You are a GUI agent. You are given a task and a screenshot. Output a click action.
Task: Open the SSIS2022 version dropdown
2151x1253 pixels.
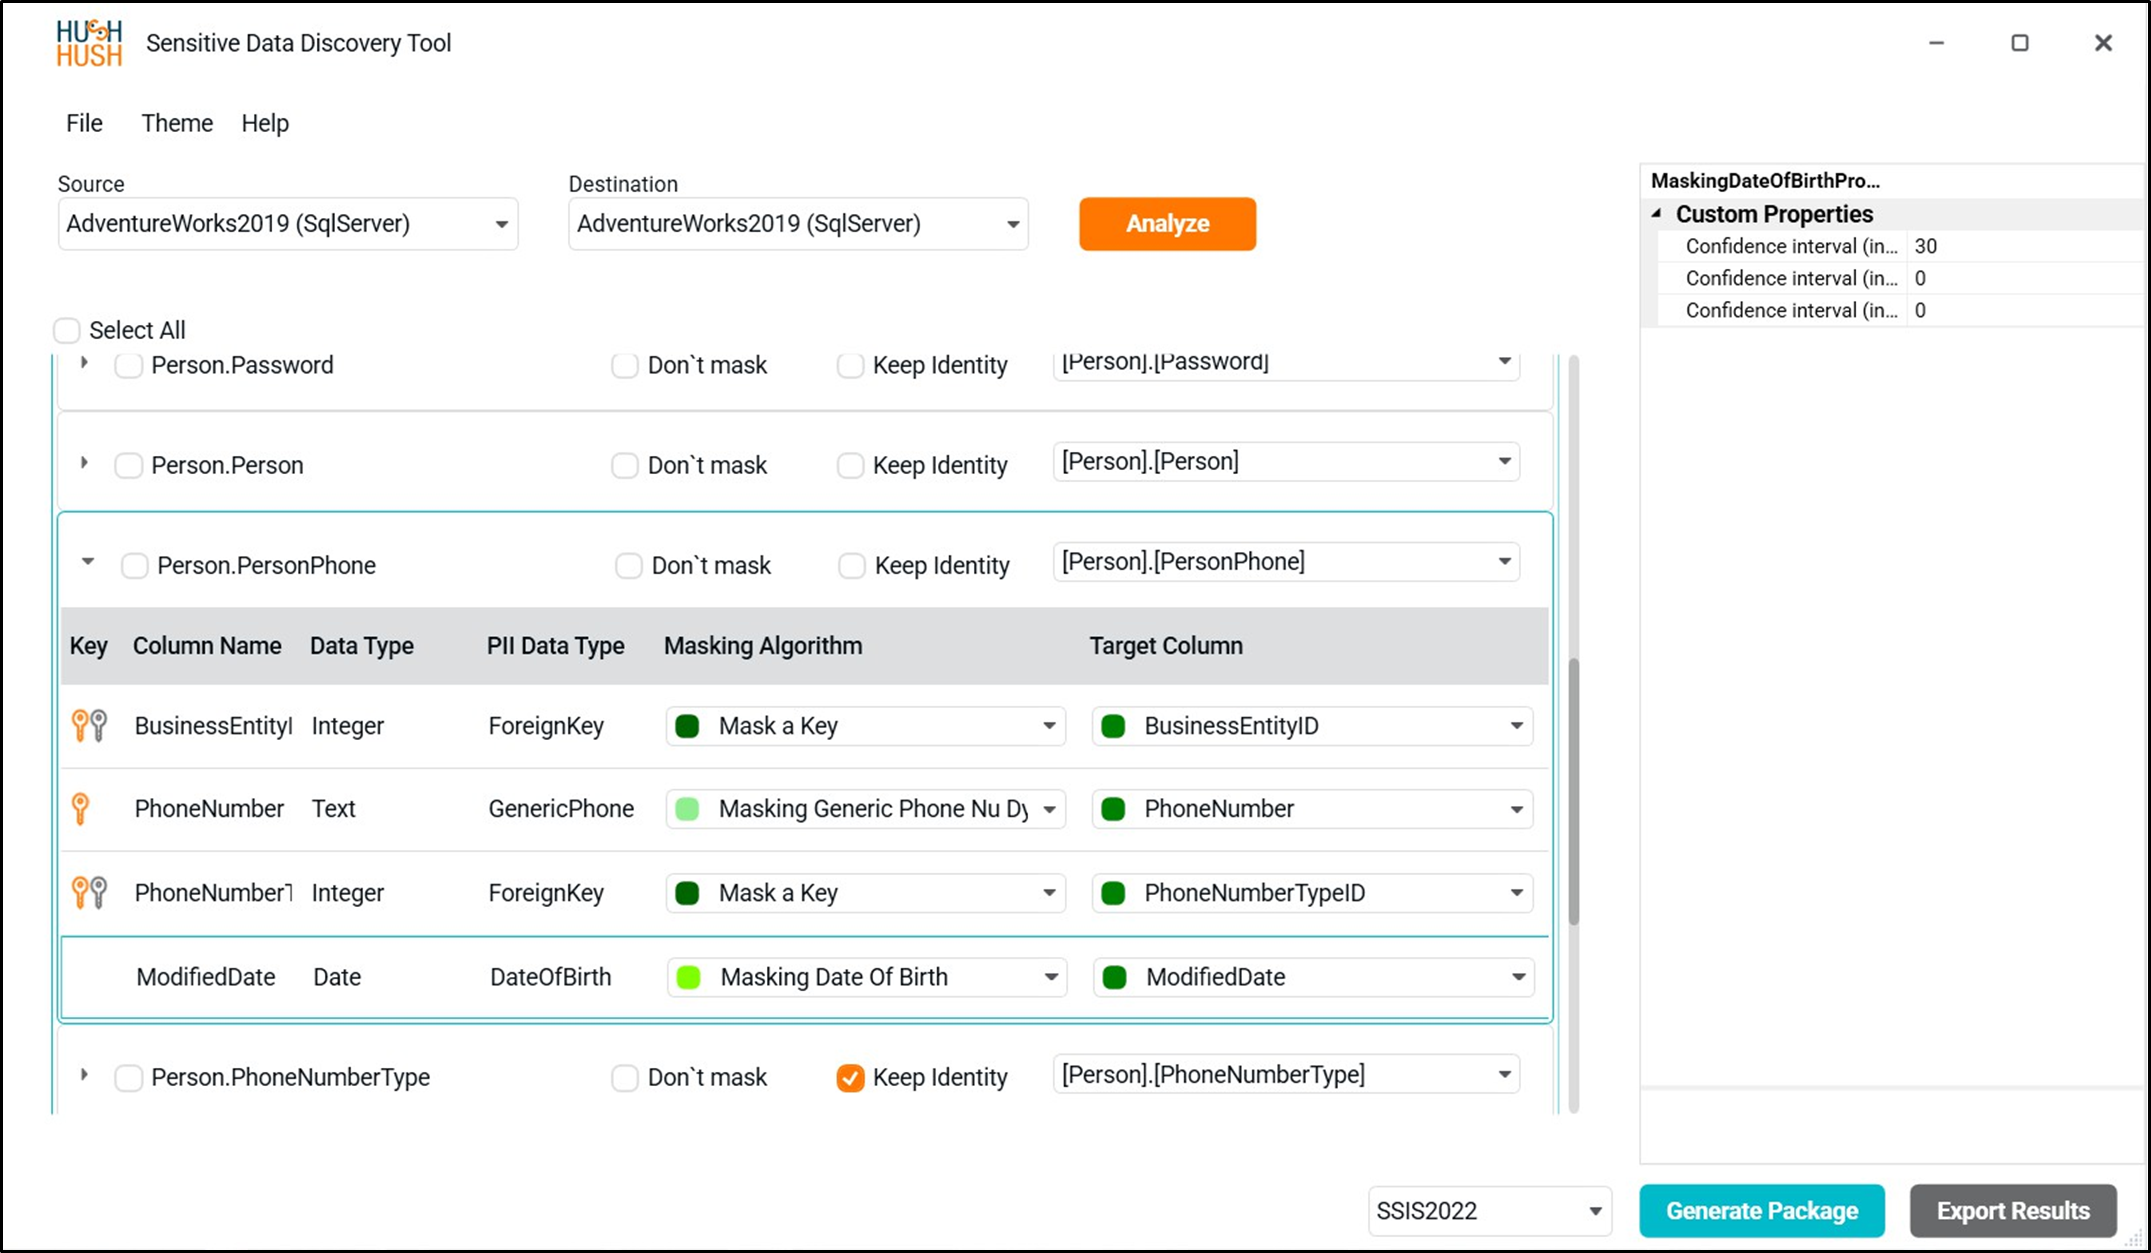pos(1489,1211)
